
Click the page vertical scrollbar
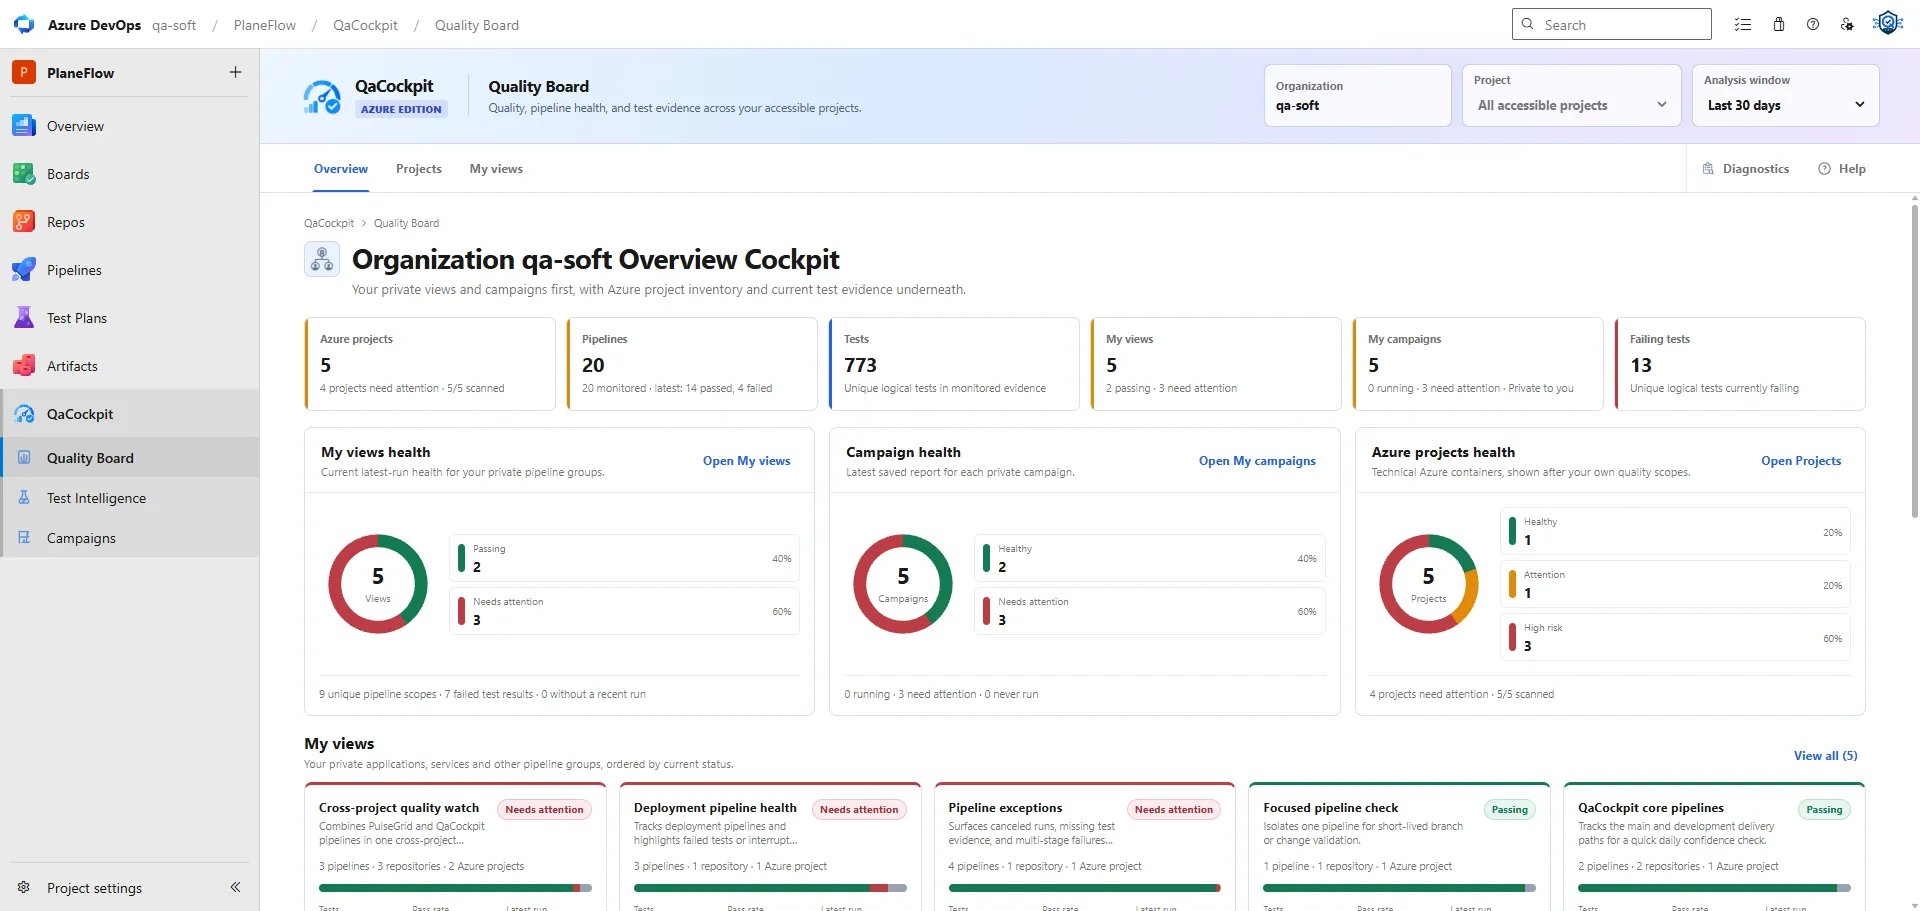(1914, 360)
